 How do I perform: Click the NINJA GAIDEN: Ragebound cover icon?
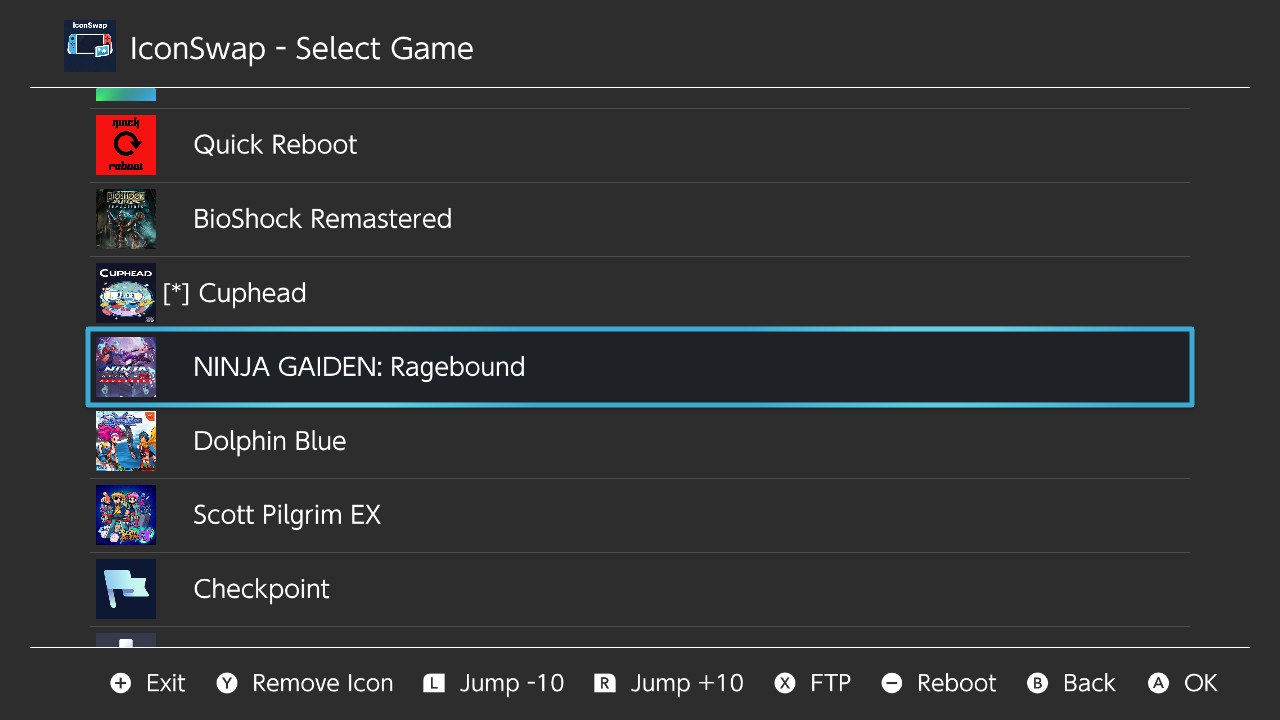(x=126, y=367)
